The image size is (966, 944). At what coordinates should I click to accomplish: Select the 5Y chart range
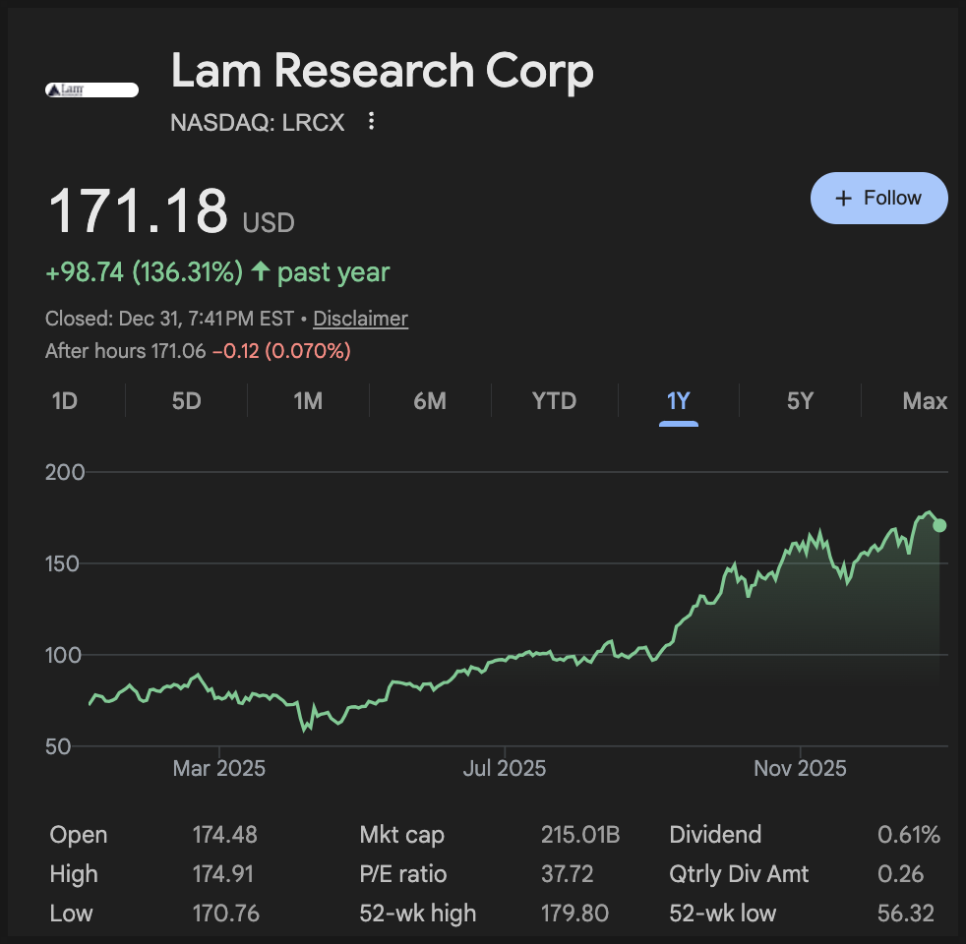800,401
